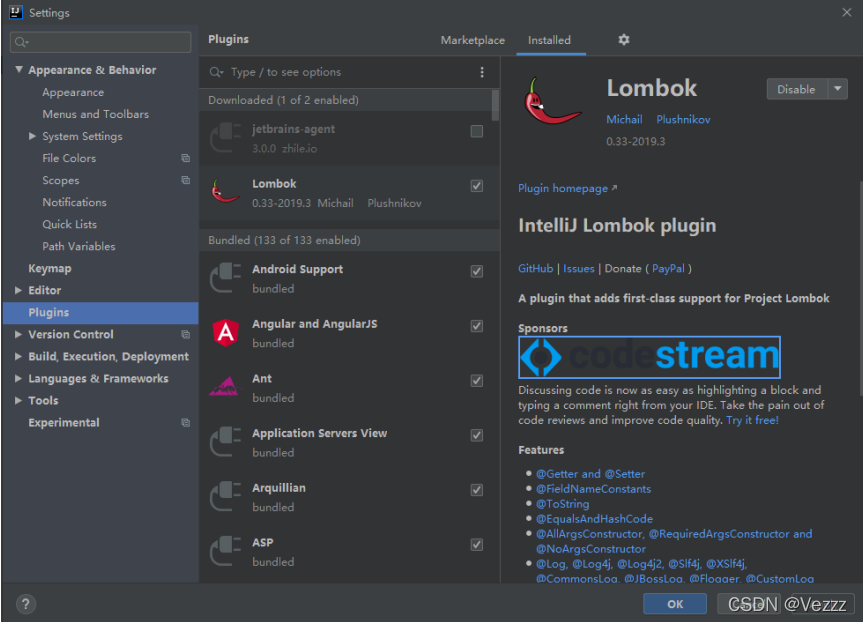
Task: Click the Try it free! link
Action: coord(752,421)
